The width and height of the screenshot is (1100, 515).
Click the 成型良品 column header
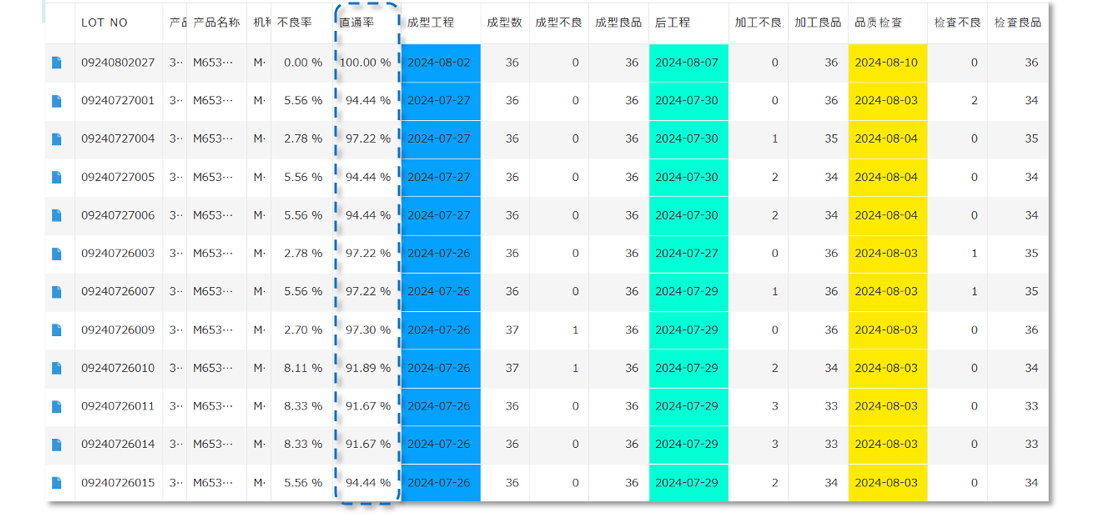tap(618, 22)
